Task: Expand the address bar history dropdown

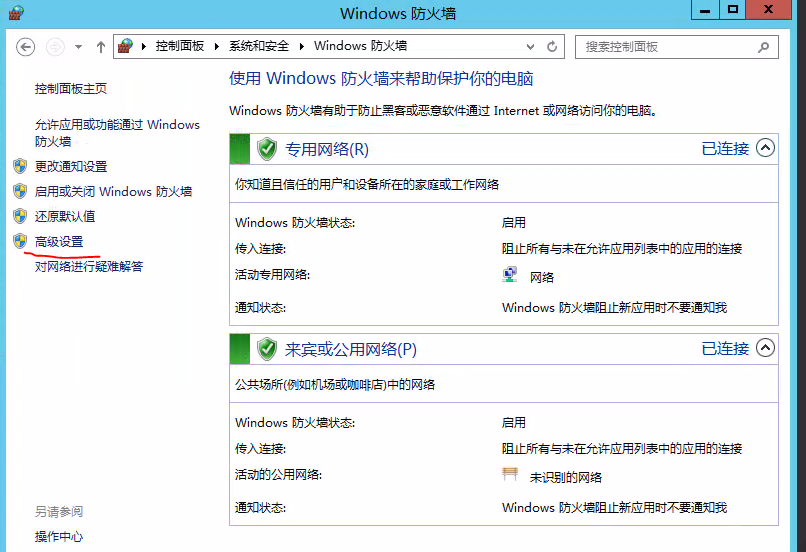Action: [530, 47]
